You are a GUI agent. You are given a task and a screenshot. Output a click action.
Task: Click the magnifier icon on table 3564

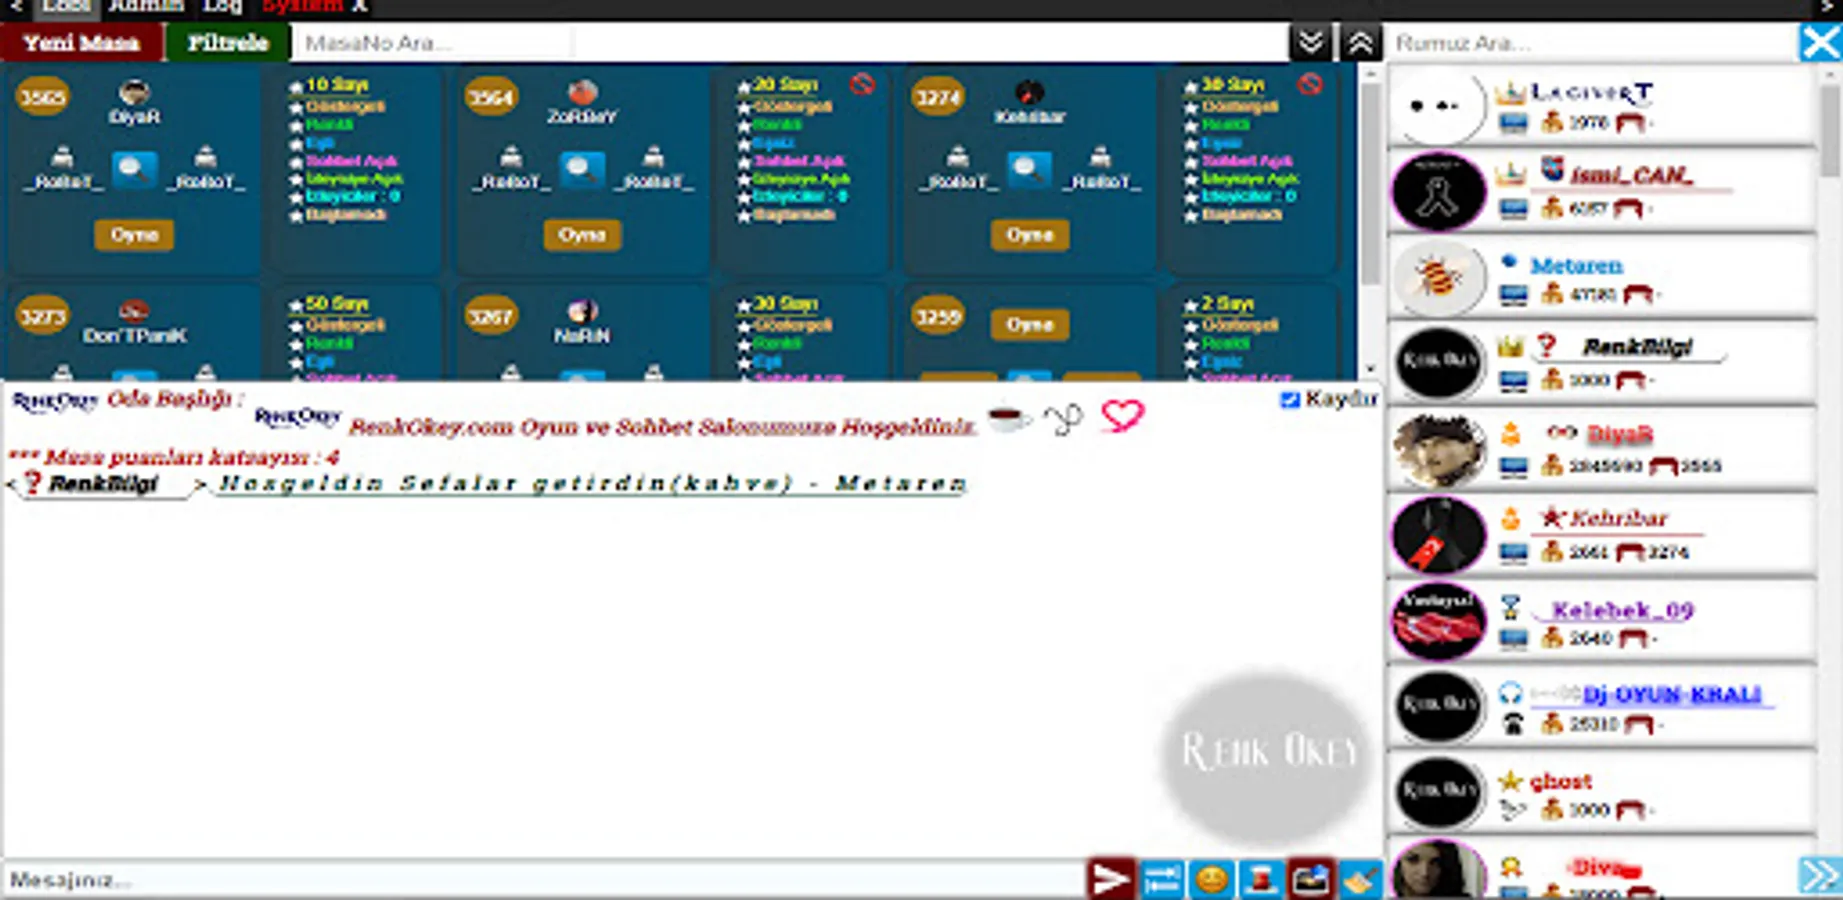coord(582,170)
